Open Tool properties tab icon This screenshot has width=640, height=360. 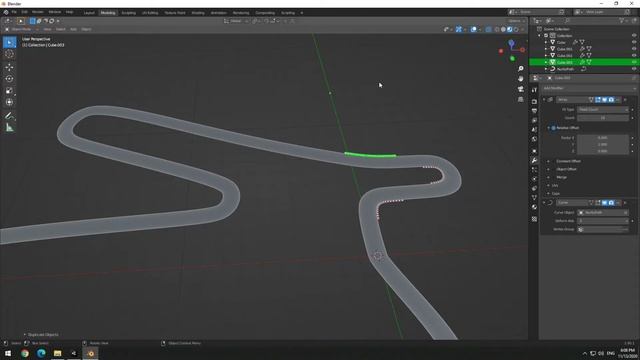[x=534, y=90]
